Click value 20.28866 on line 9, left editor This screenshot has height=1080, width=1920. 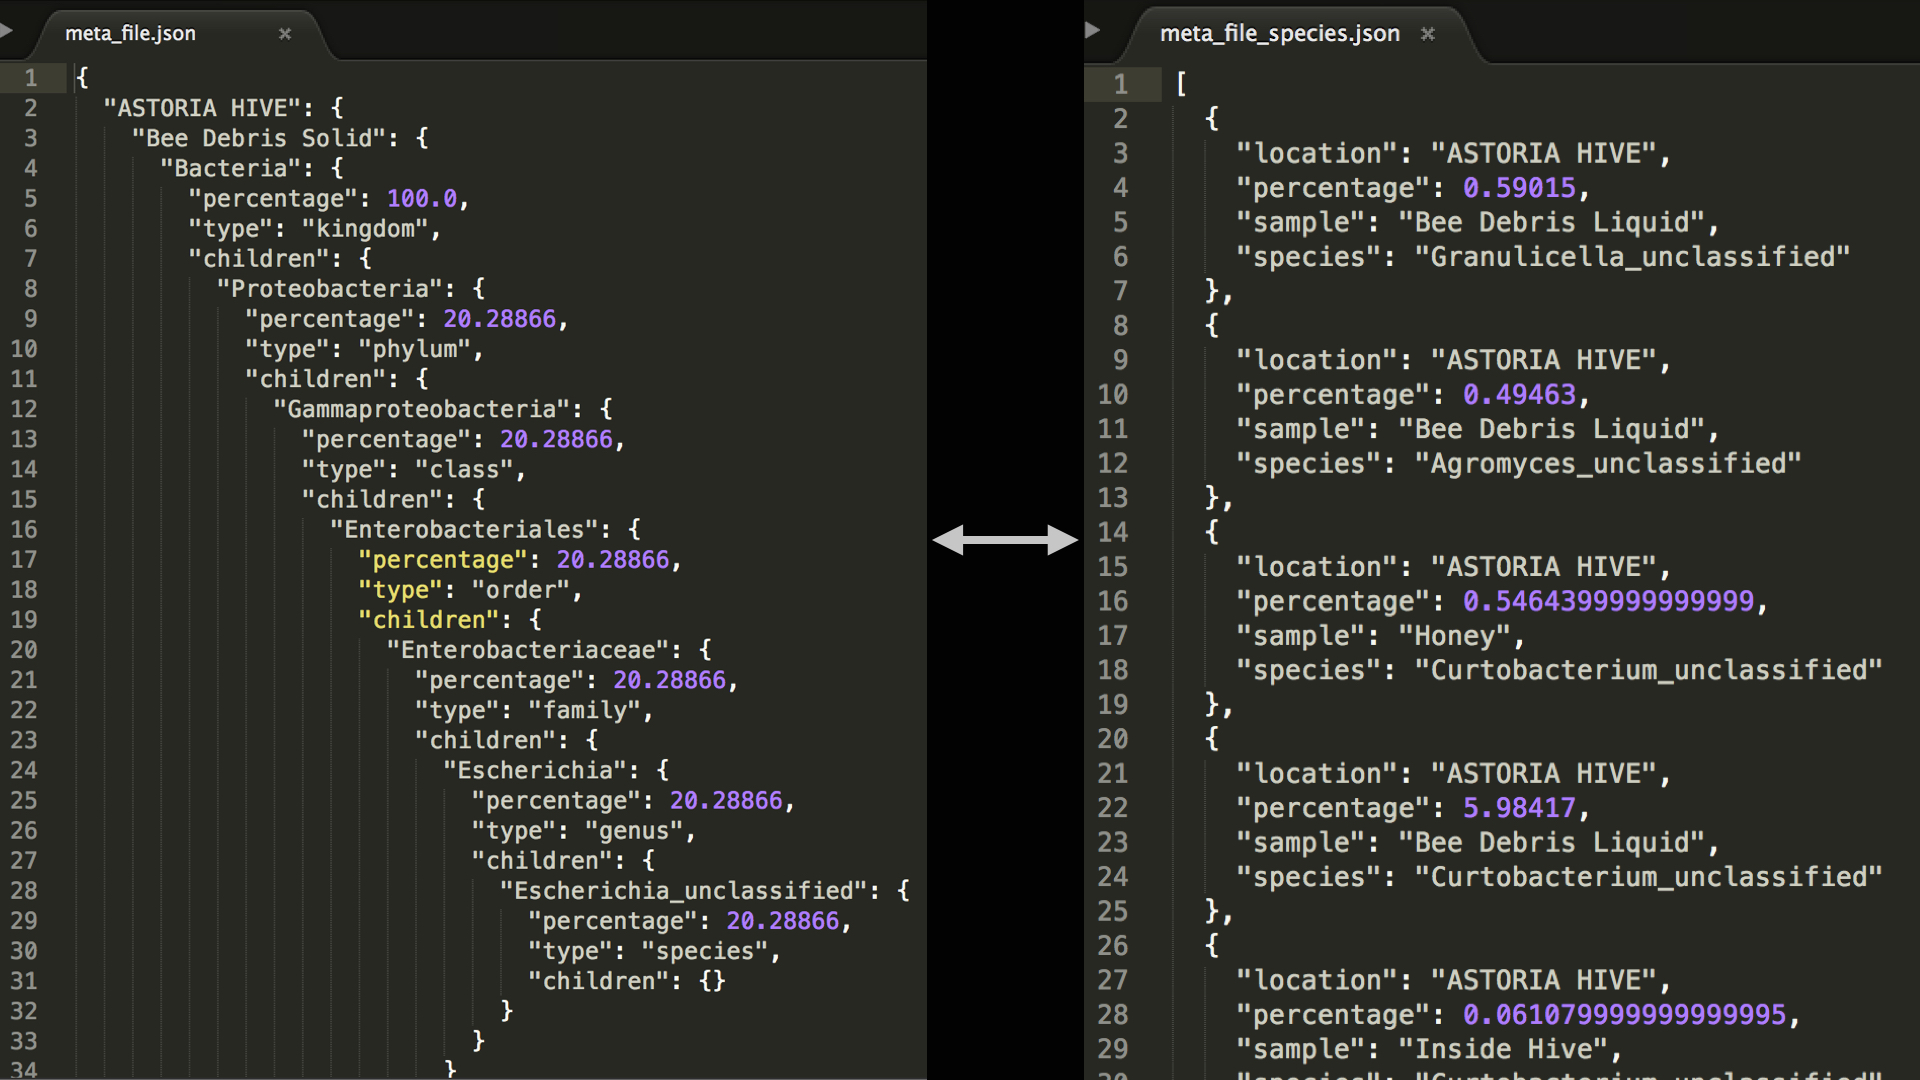(x=499, y=318)
